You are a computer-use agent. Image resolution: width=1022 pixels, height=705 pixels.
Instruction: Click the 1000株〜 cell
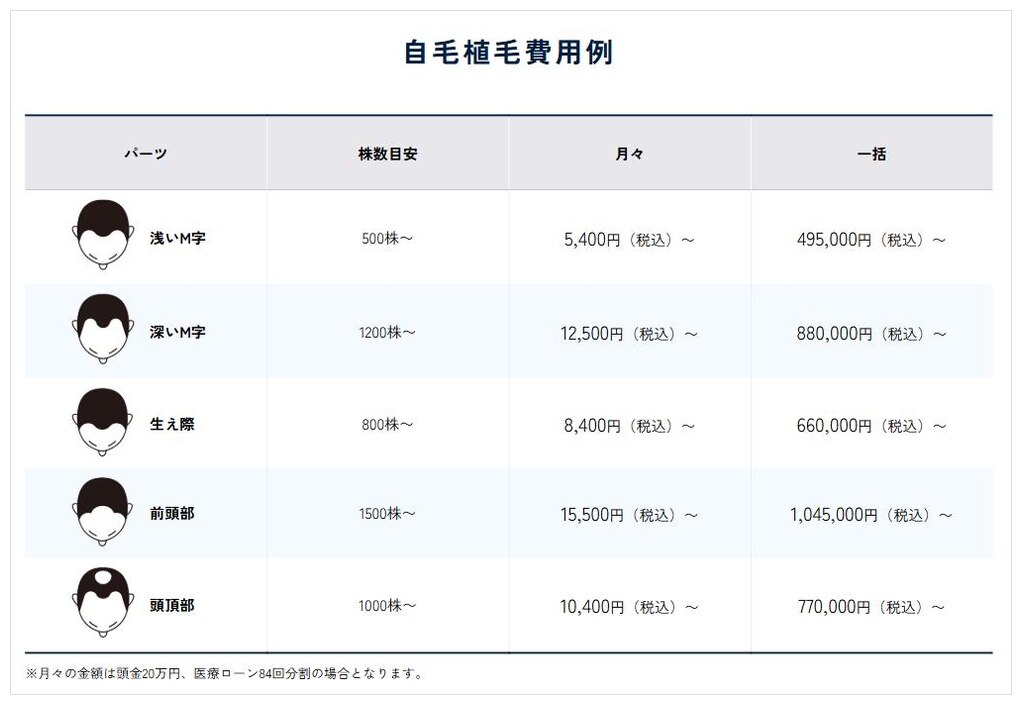coord(388,605)
